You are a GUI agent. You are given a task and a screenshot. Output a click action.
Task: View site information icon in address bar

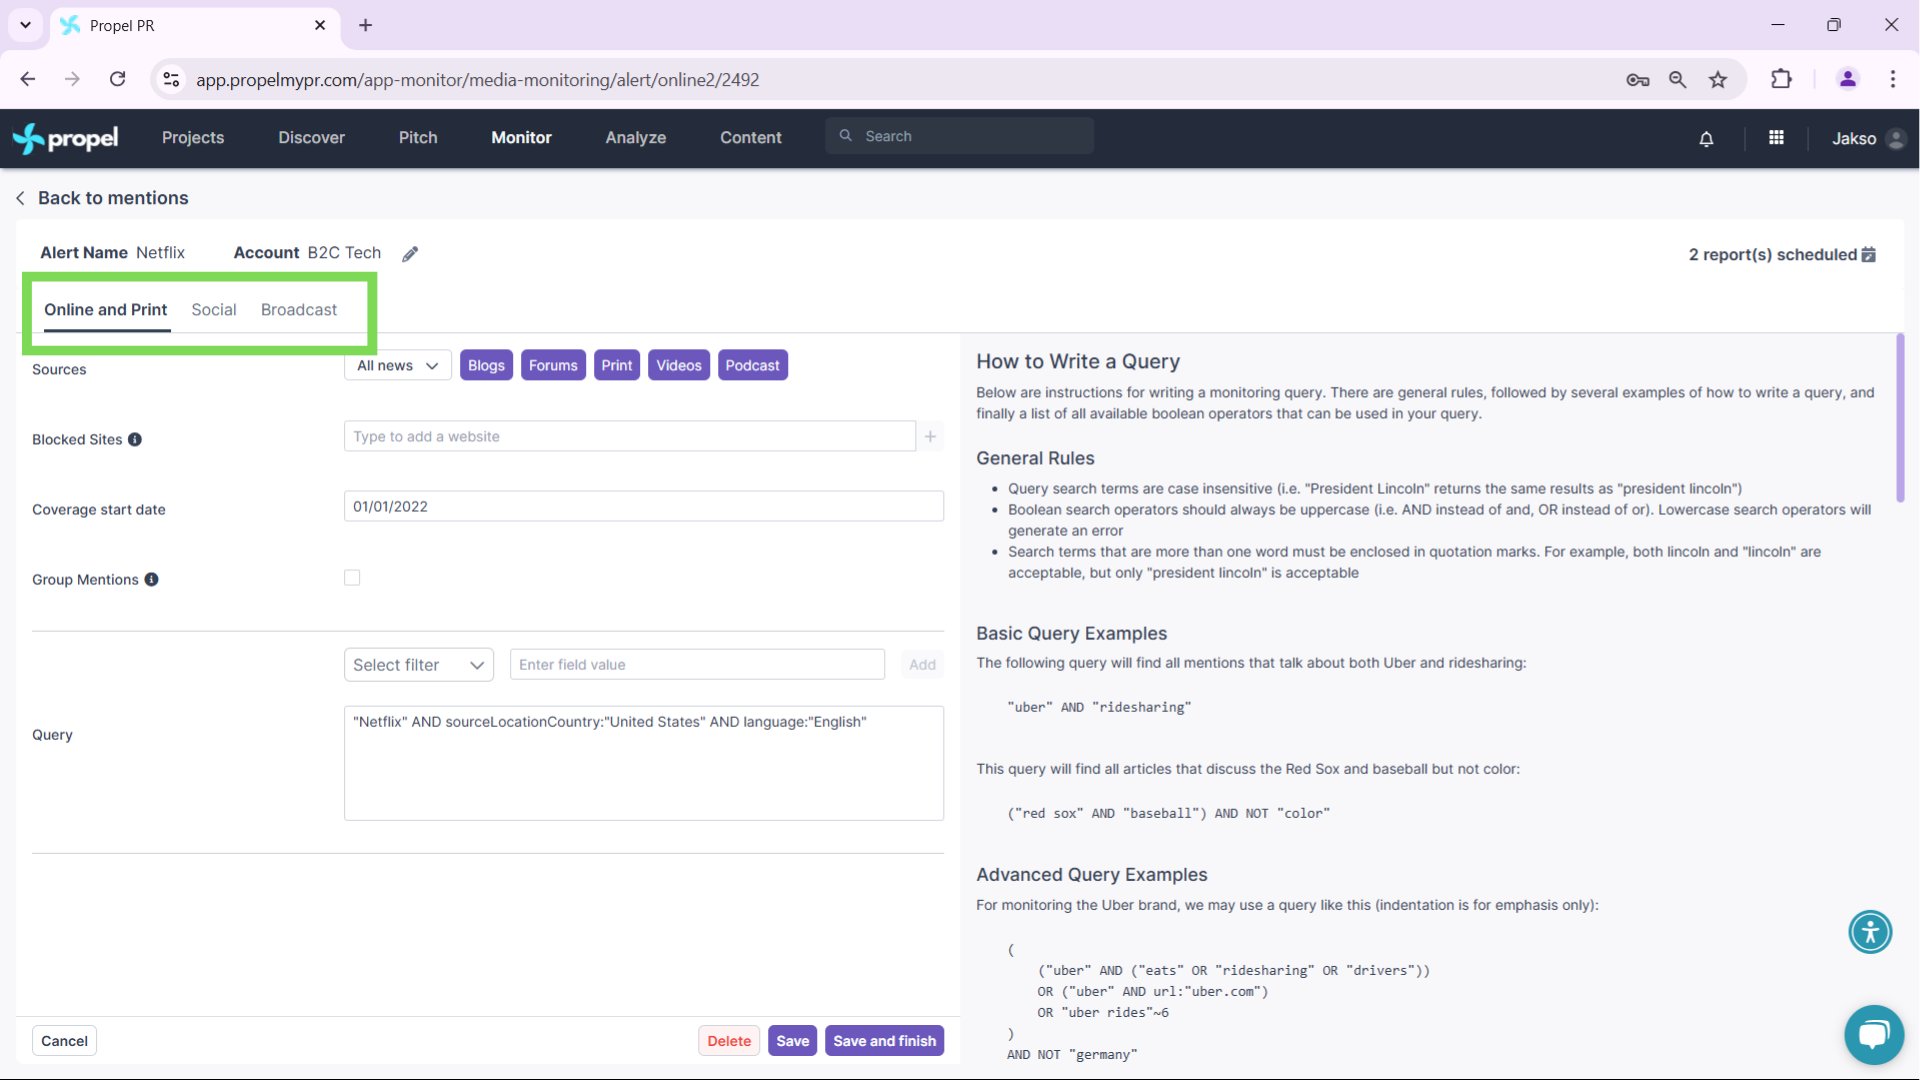click(x=171, y=79)
